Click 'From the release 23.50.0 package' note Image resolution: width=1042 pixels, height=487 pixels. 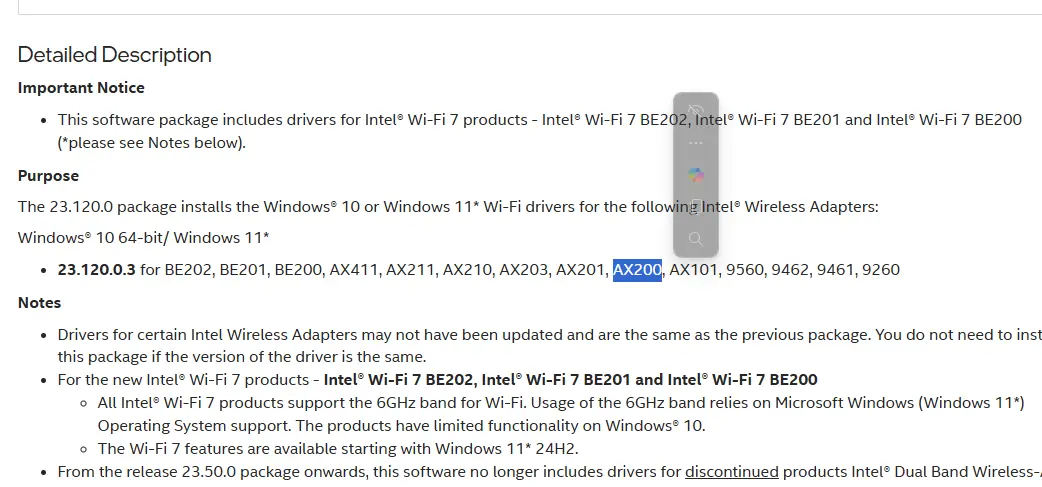tap(550, 472)
